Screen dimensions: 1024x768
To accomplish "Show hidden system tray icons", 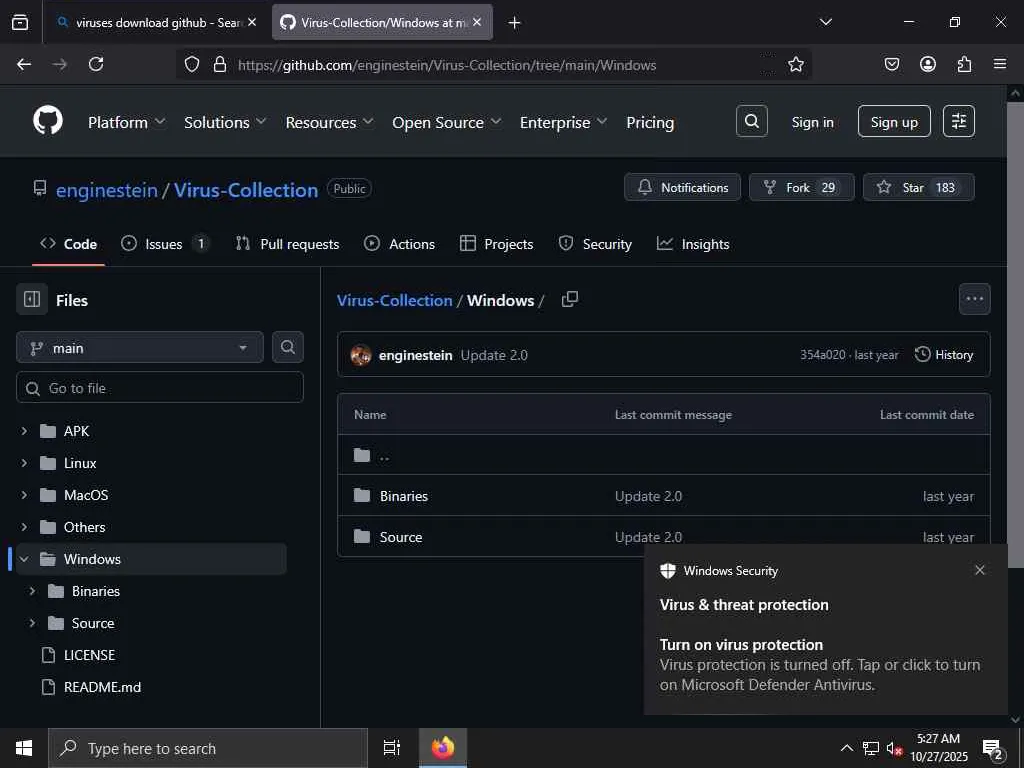I will click(846, 748).
